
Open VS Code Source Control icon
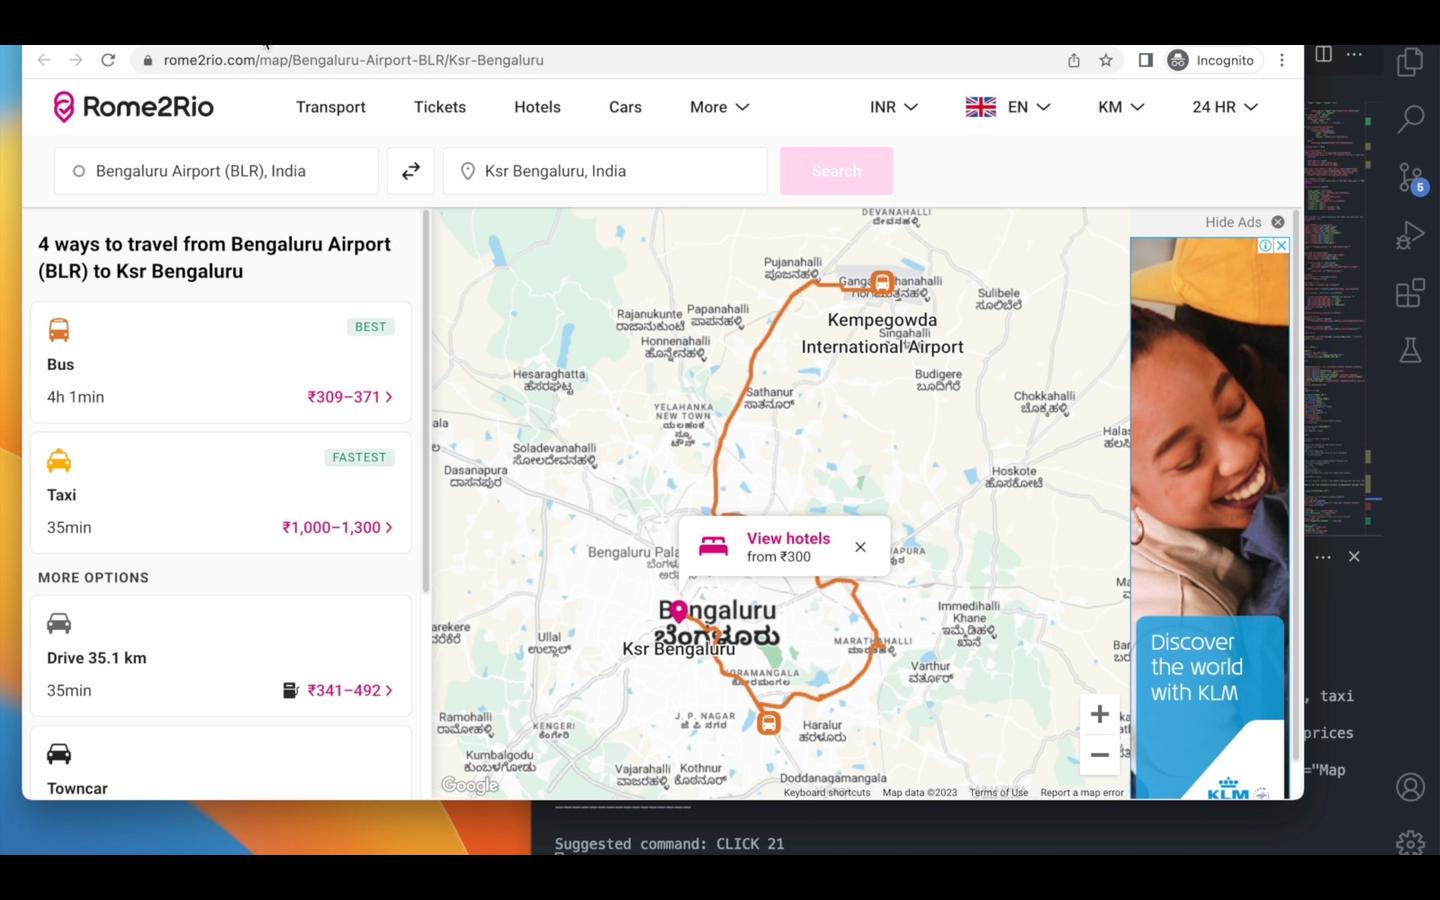[x=1412, y=178]
